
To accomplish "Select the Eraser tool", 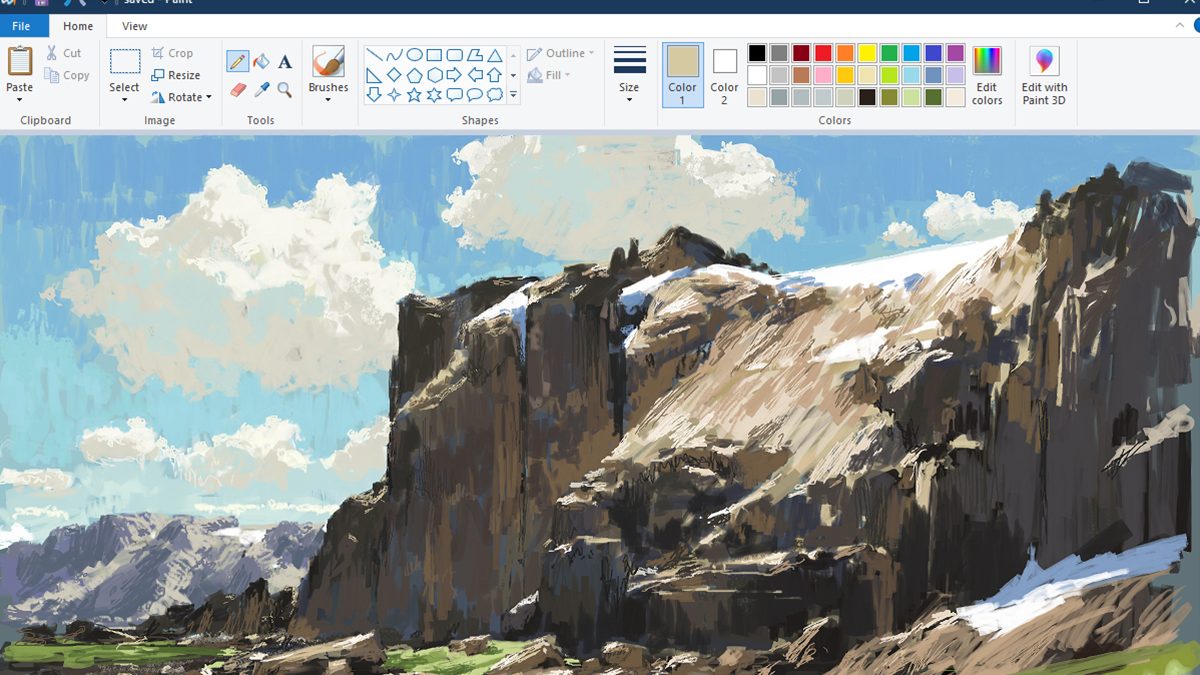I will tap(237, 89).
